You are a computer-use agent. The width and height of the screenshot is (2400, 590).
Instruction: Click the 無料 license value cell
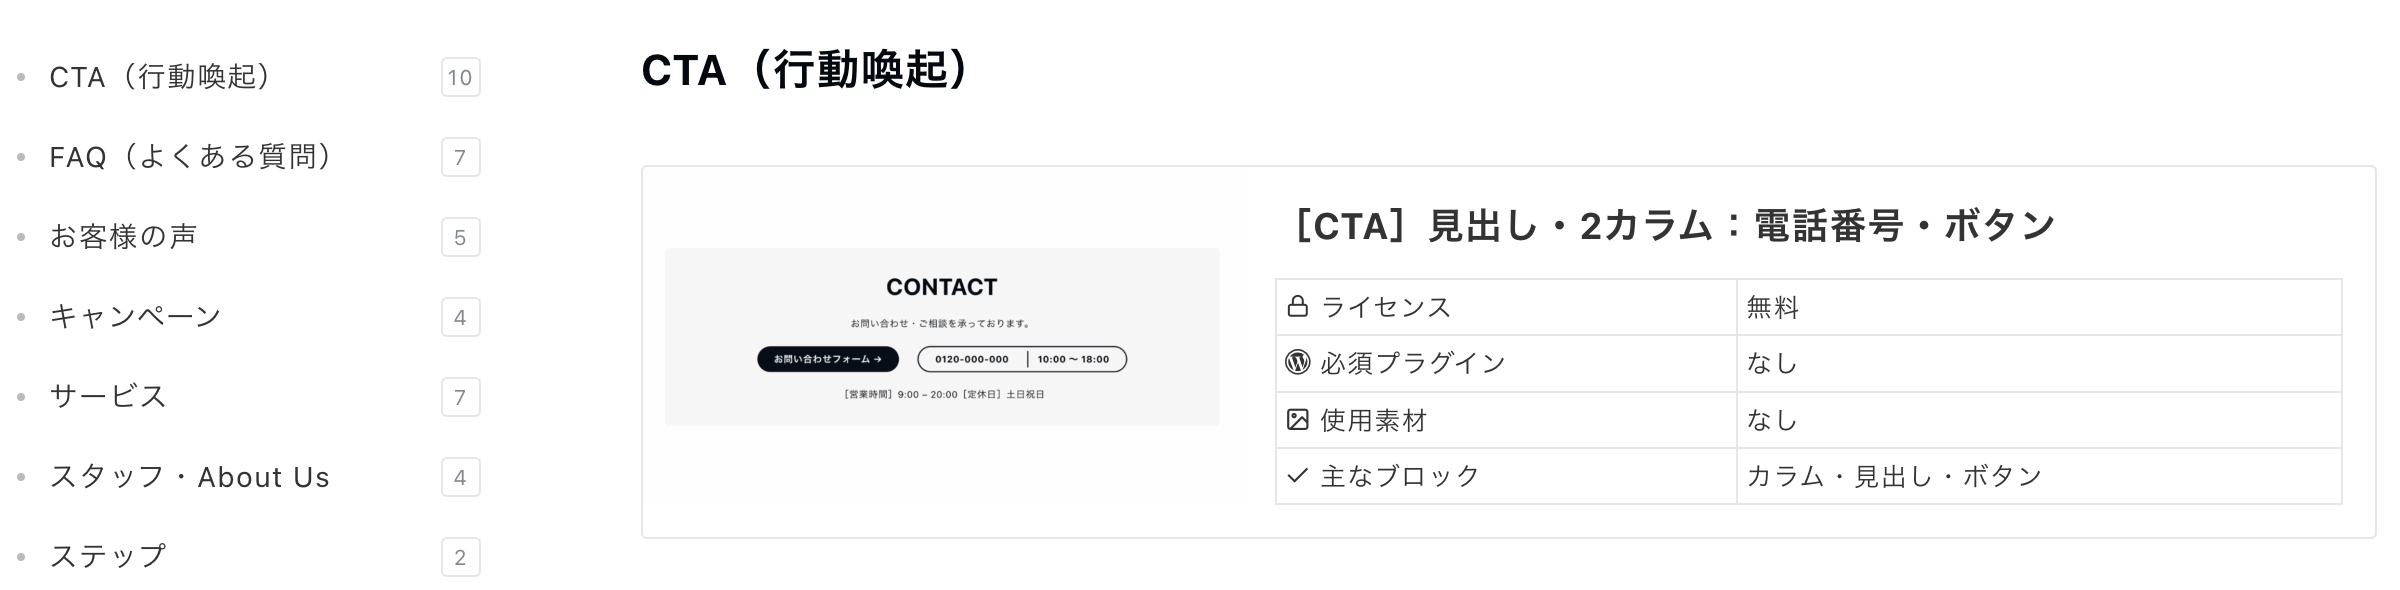click(2037, 308)
